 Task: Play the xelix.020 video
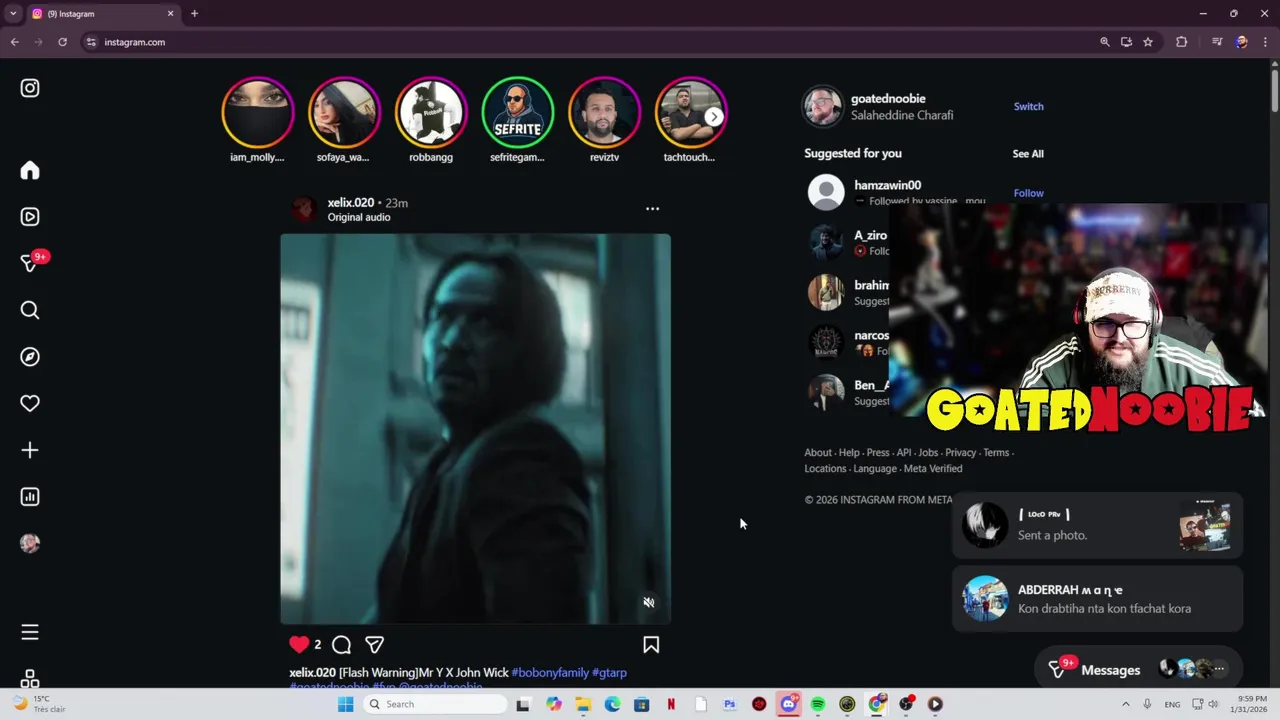point(475,429)
